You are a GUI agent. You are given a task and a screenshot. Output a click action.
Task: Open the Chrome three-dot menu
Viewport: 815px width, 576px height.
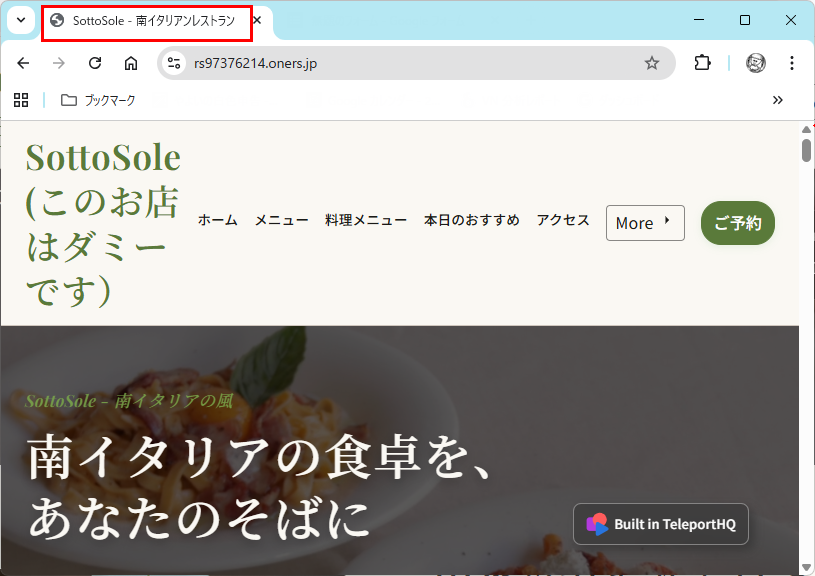pos(793,62)
